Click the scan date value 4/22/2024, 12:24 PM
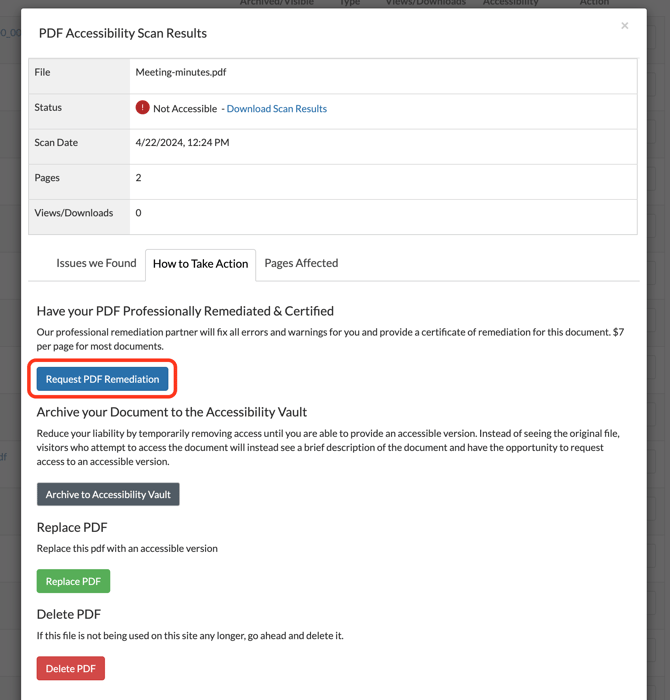Screen dimensions: 670x700 pos(183,142)
